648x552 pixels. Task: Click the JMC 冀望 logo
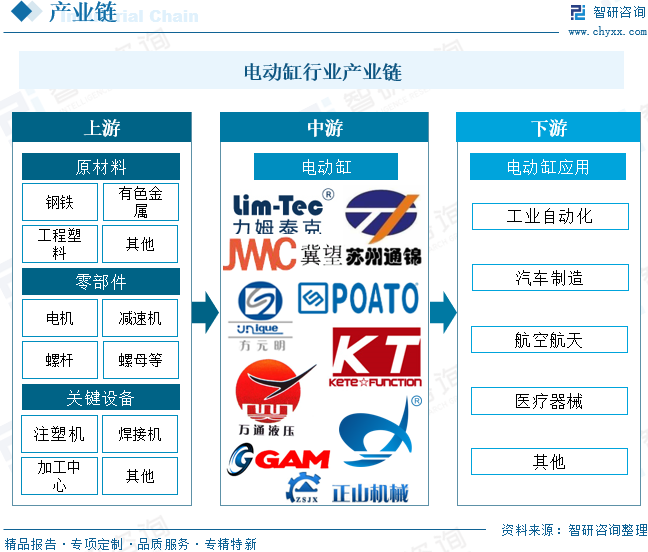point(282,255)
